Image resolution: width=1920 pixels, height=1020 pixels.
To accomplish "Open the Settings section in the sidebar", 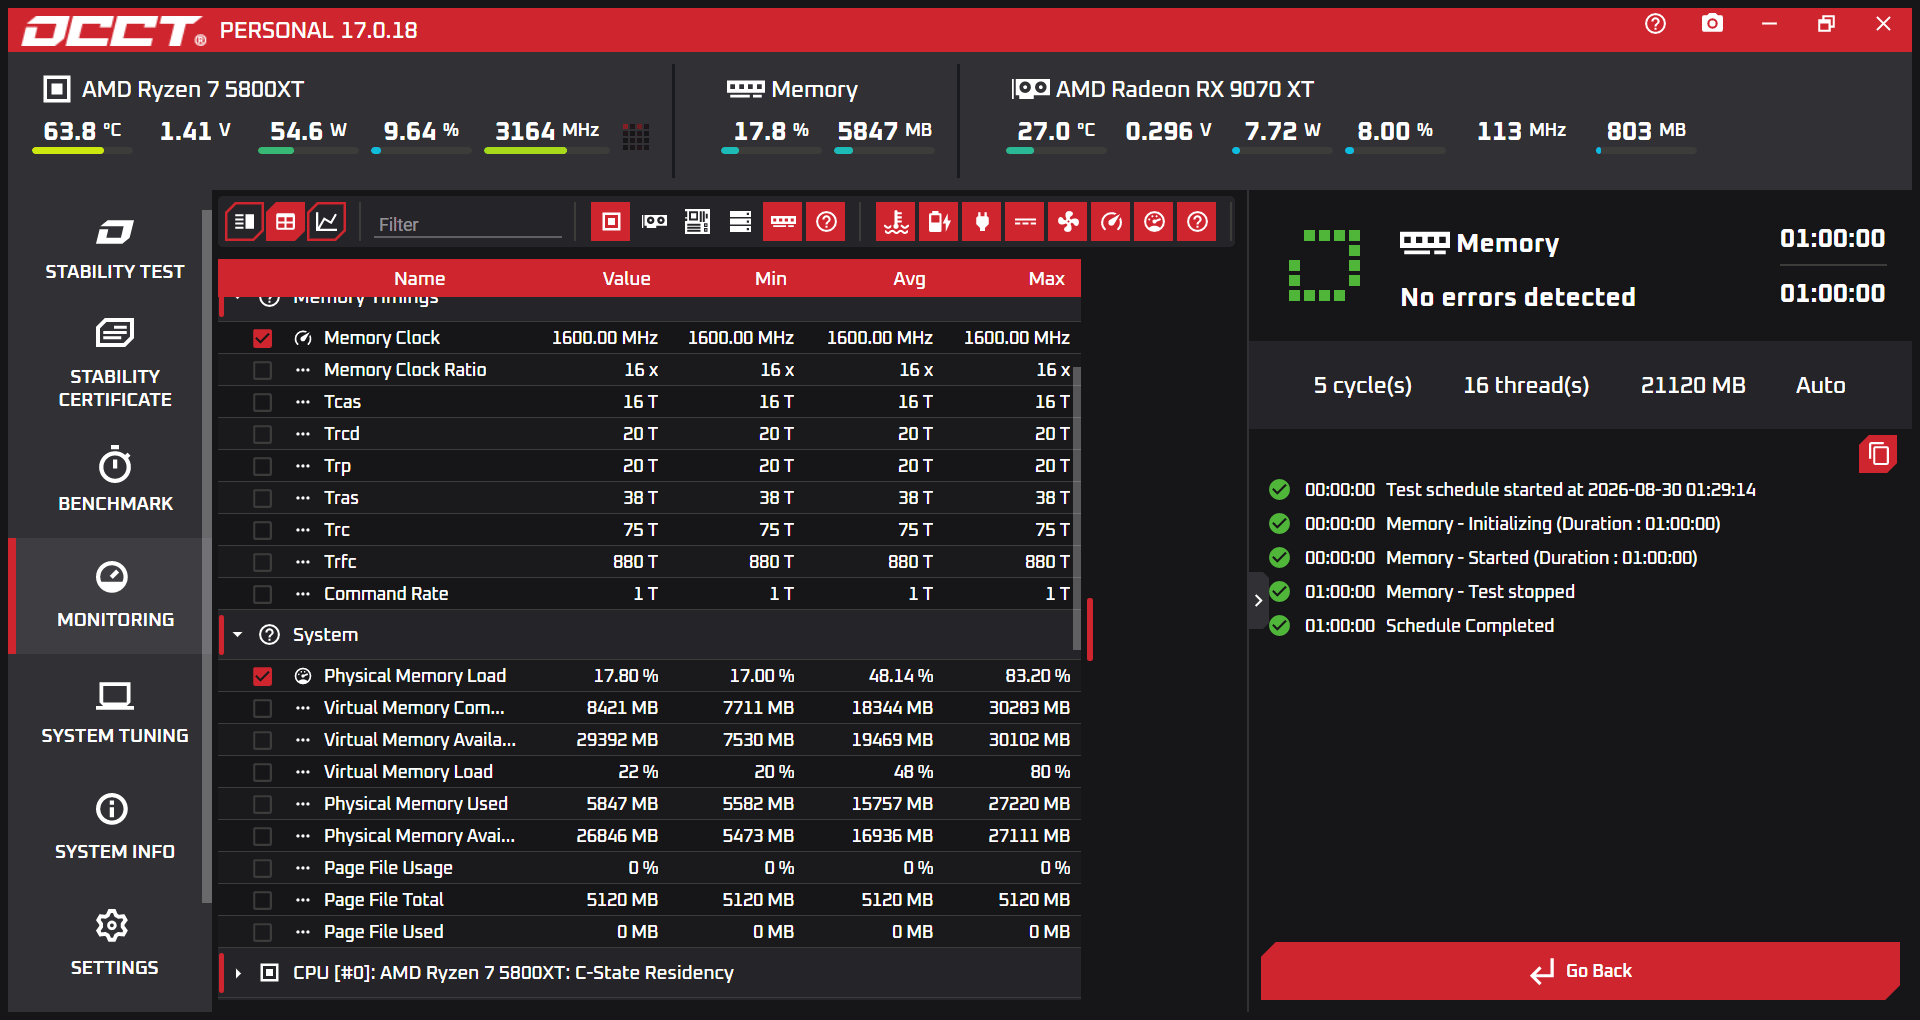I will (114, 944).
